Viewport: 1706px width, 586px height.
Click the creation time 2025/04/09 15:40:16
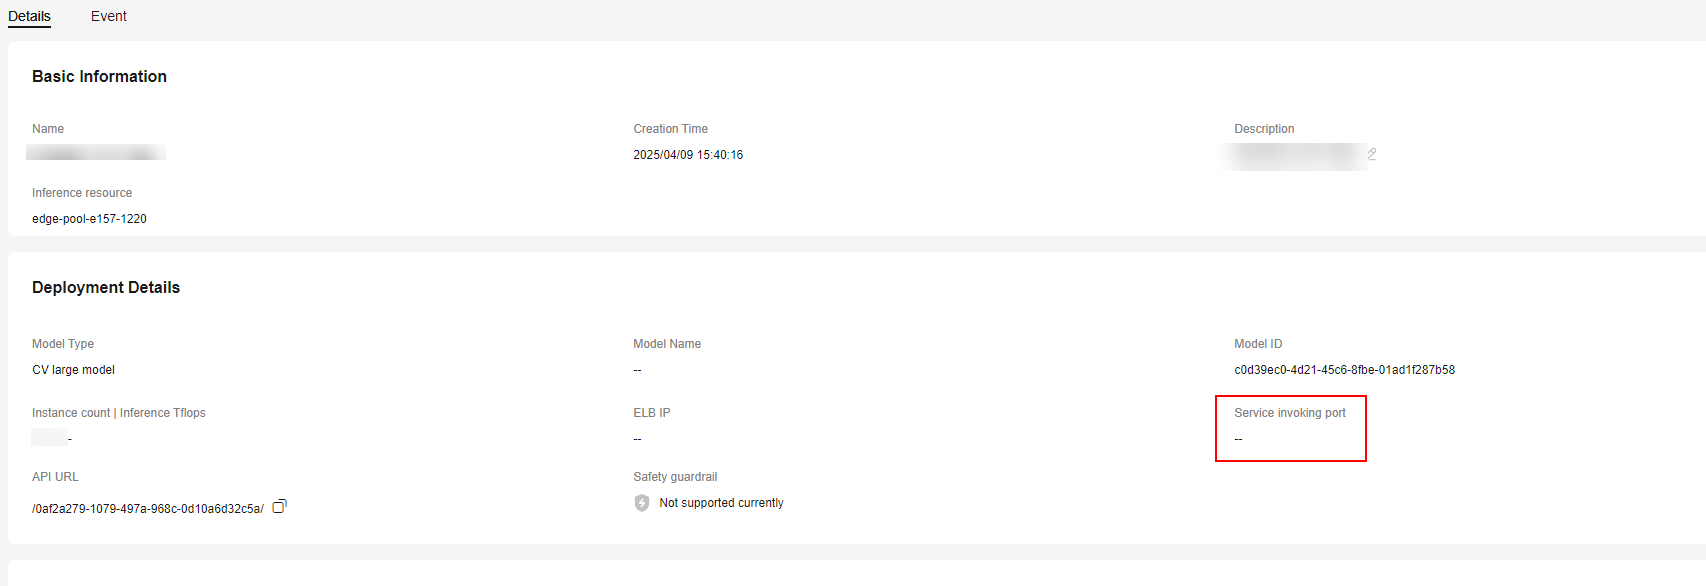(688, 155)
